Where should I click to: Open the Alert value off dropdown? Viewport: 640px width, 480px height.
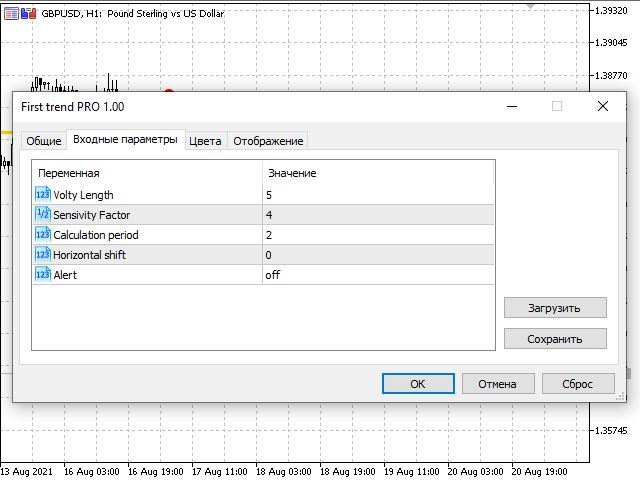pos(378,275)
